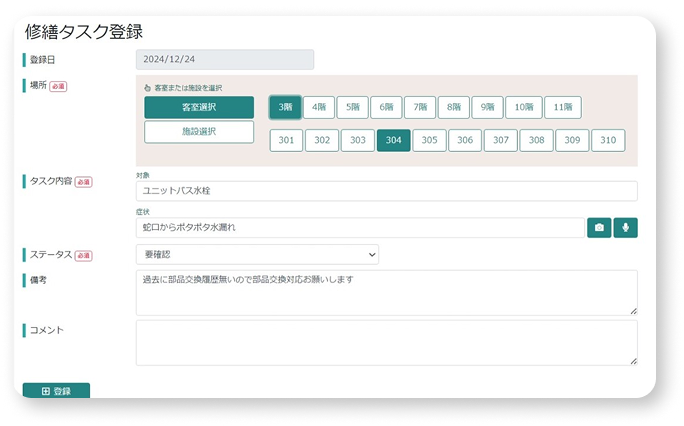Choose room 301

(x=286, y=141)
